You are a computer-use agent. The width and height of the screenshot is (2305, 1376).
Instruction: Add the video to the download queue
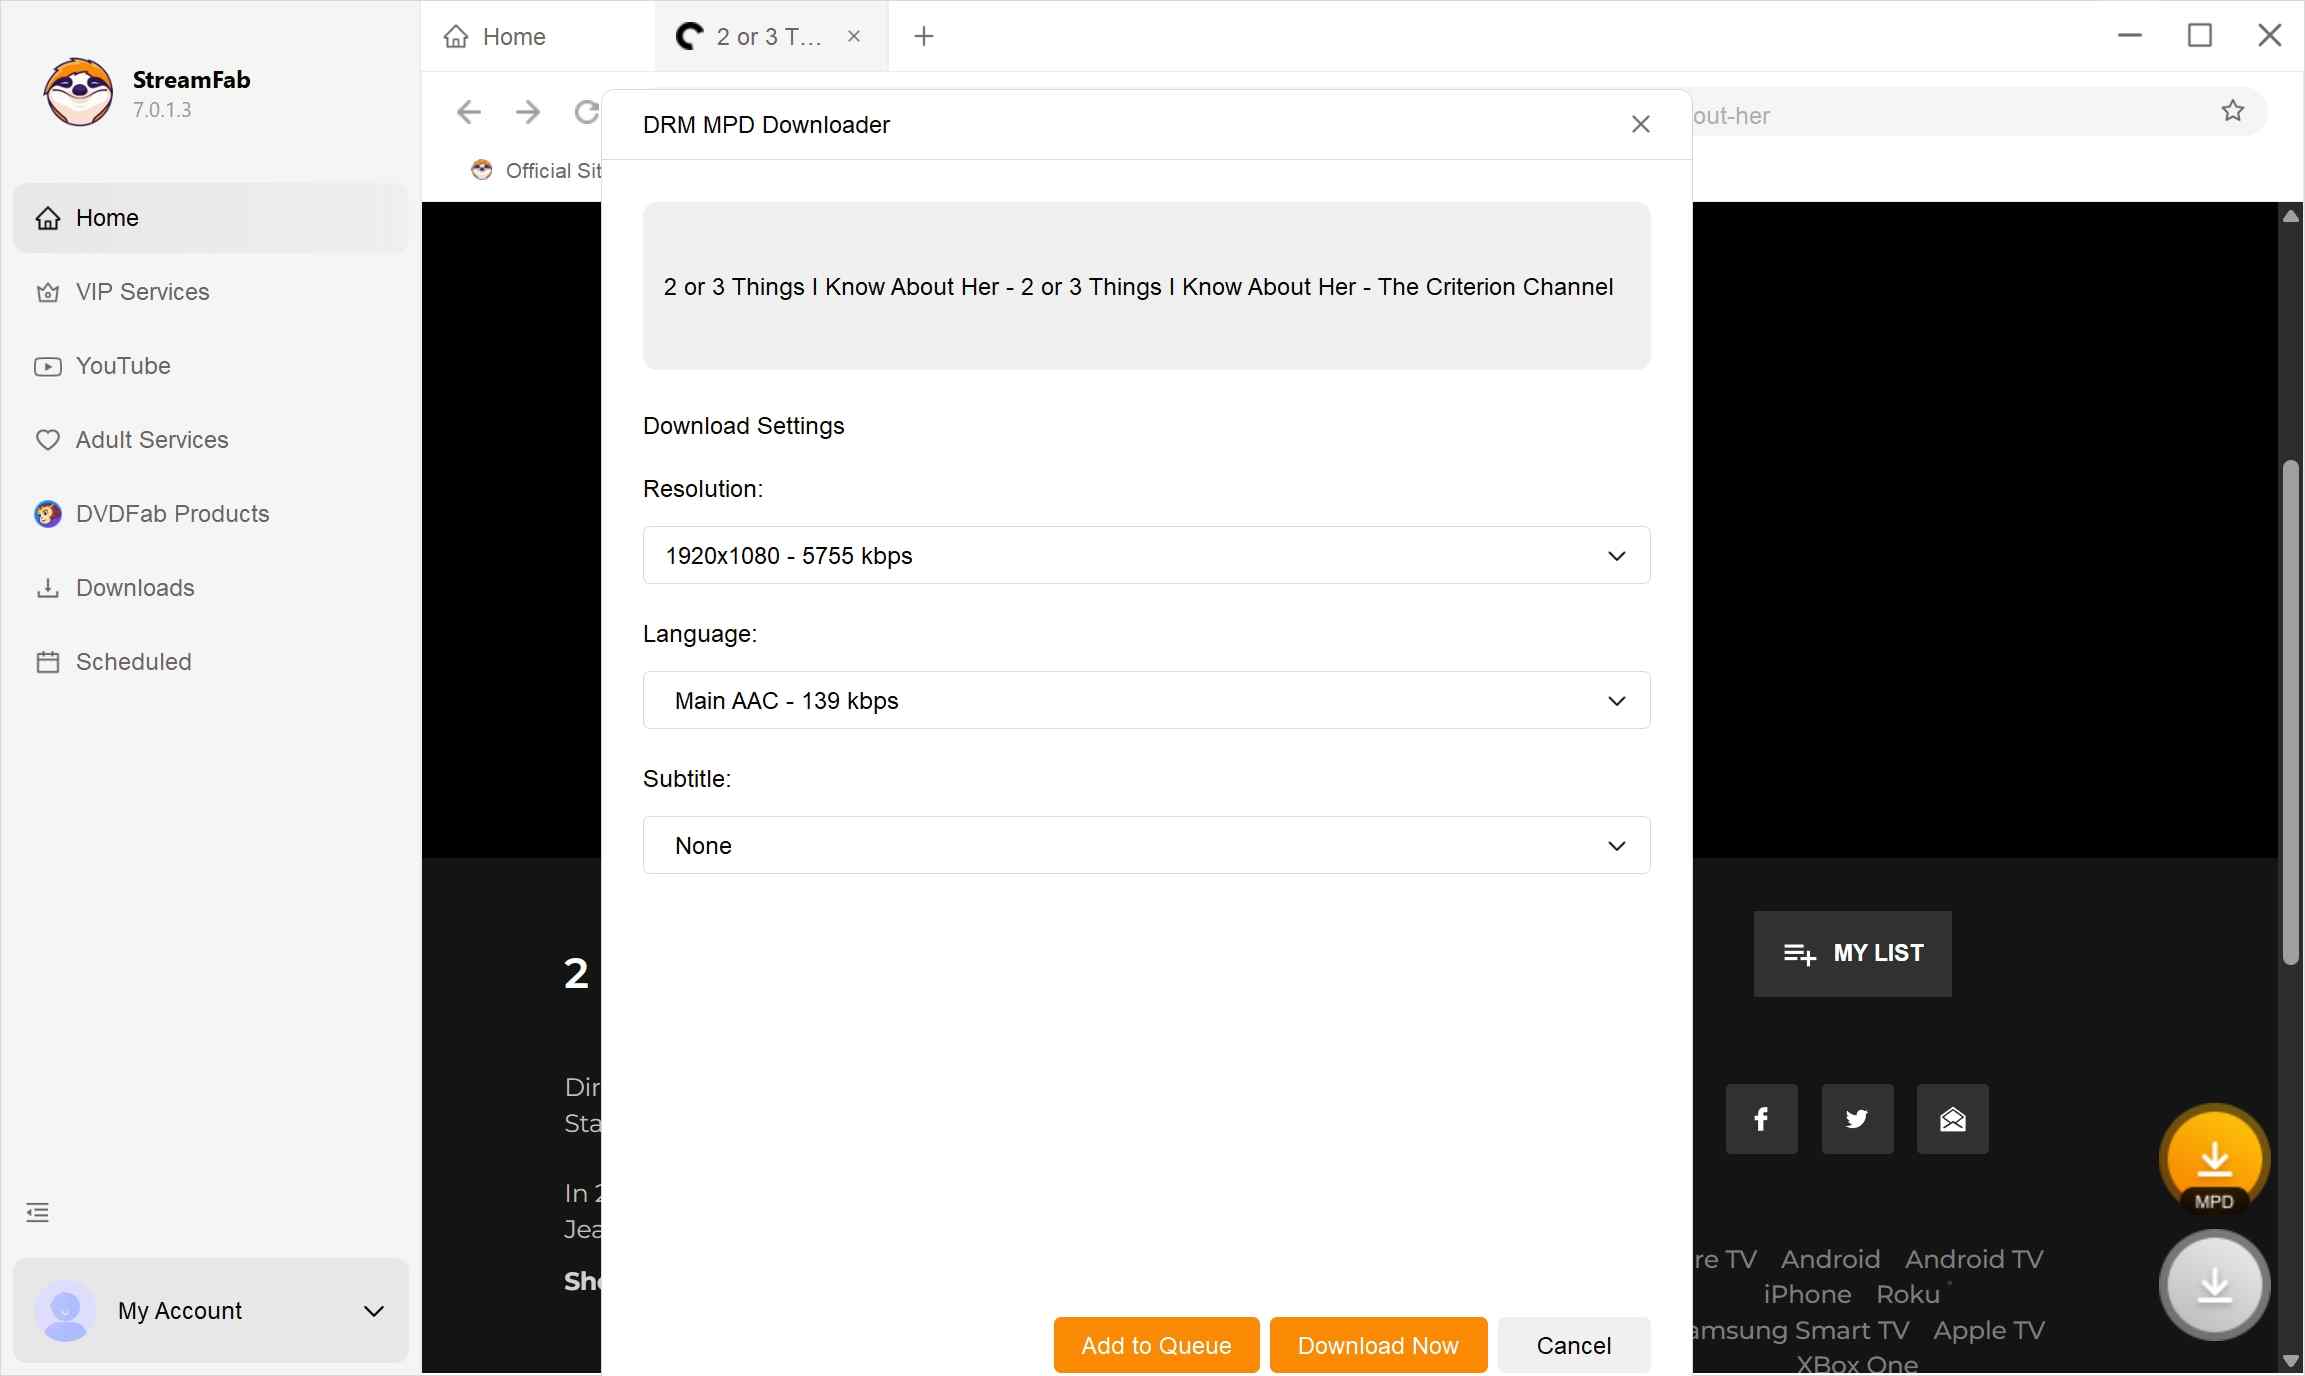click(x=1154, y=1344)
